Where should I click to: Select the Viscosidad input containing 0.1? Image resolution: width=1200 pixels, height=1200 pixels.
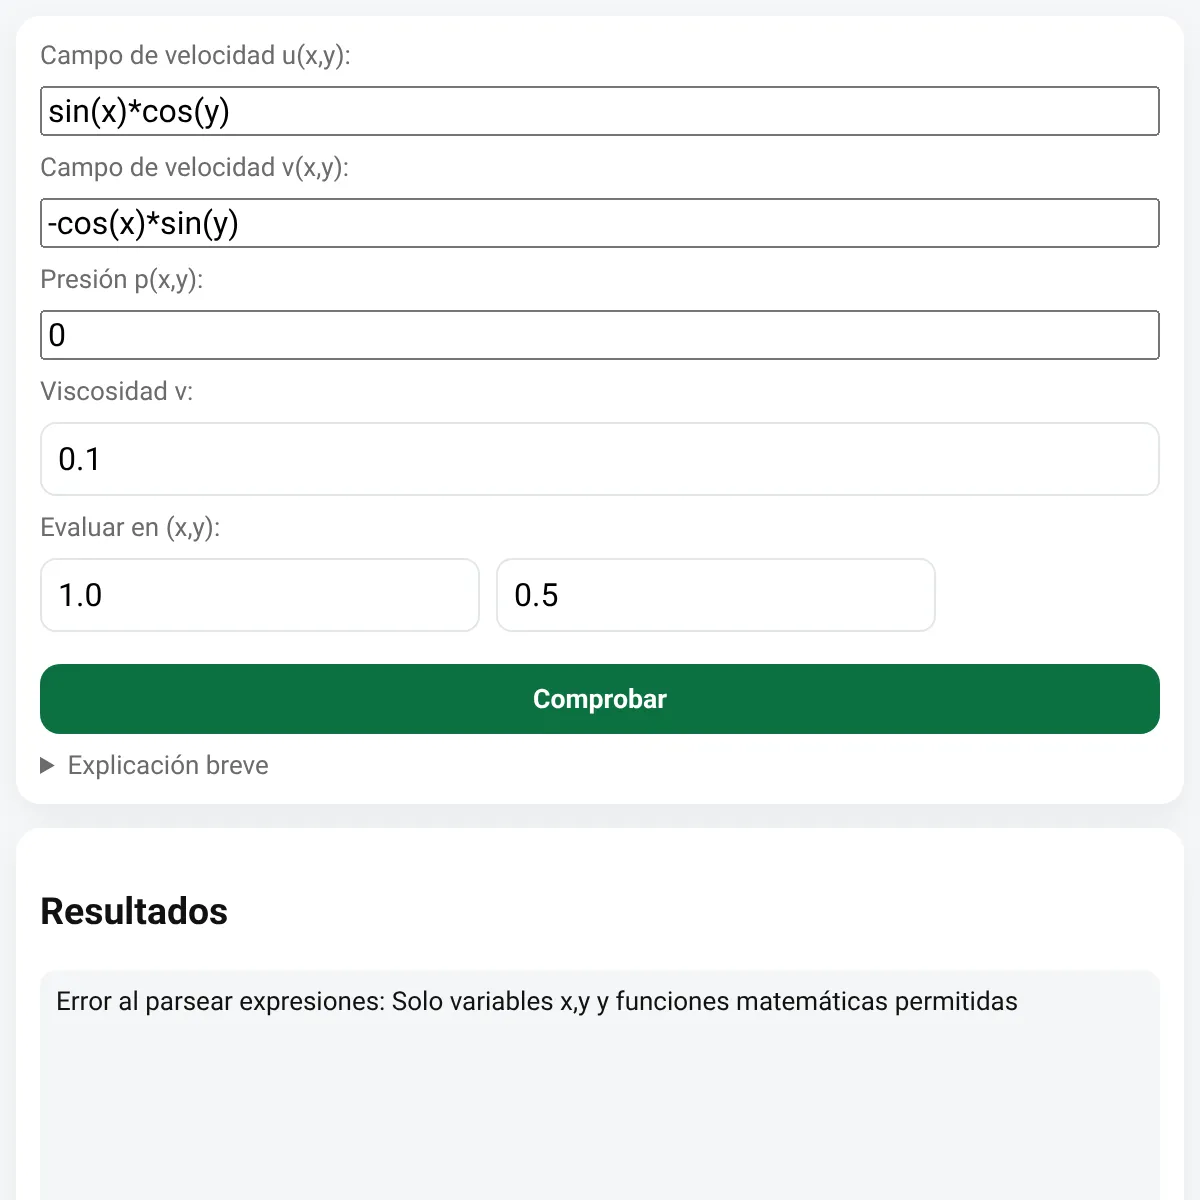pyautogui.click(x=600, y=459)
